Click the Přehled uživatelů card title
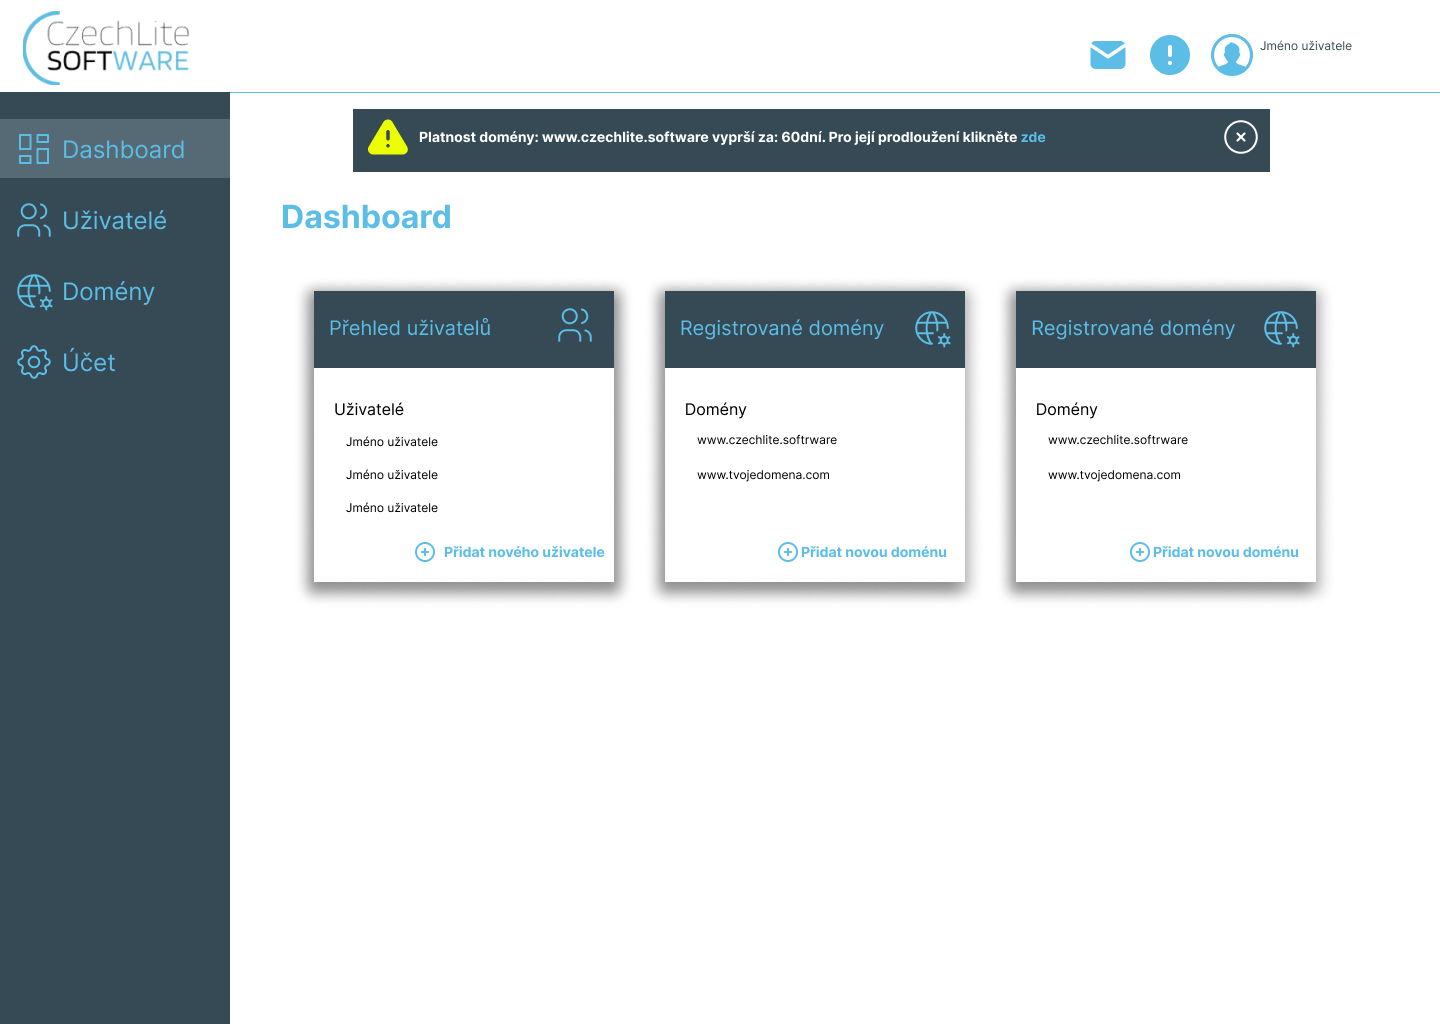 (x=410, y=328)
